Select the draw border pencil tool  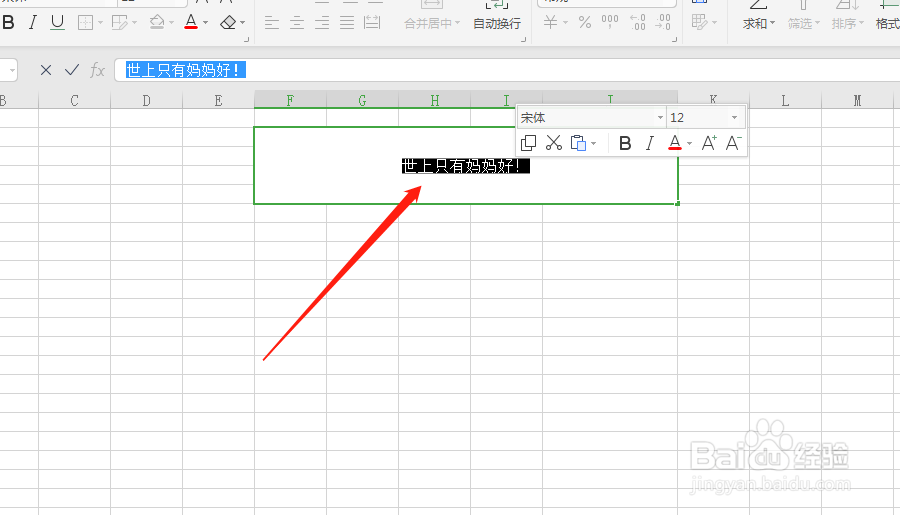119,23
